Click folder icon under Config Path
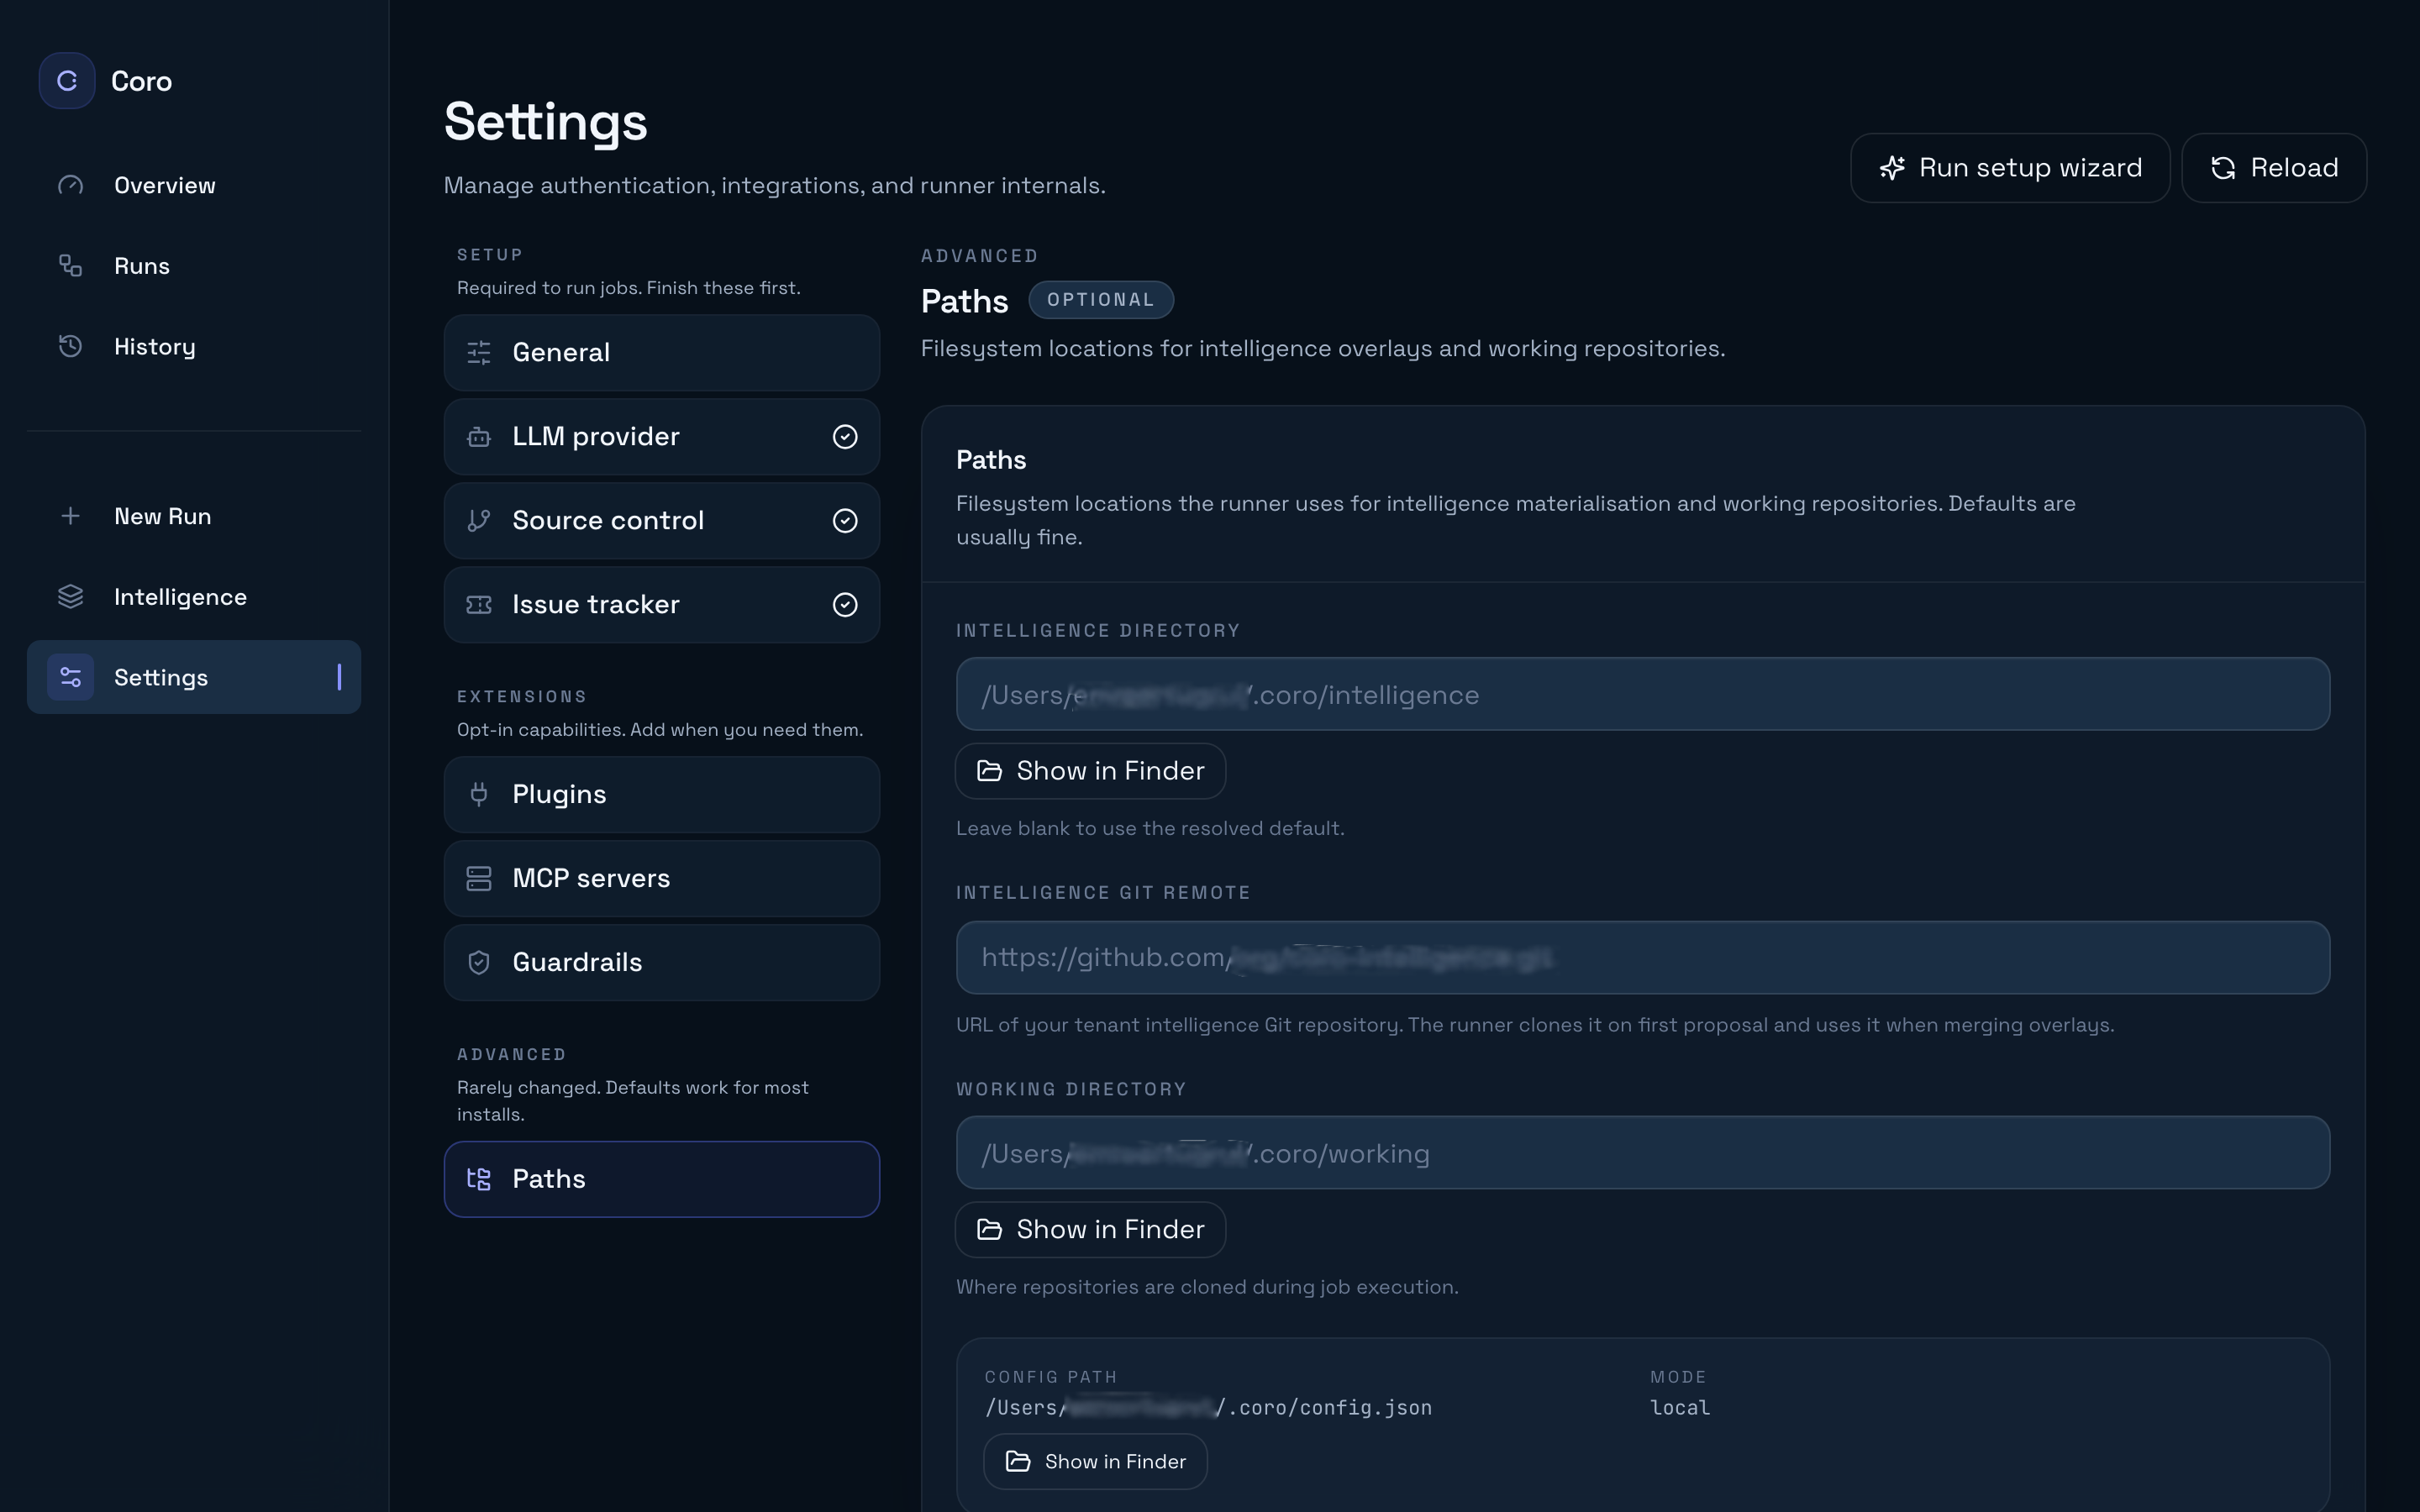 click(1018, 1461)
